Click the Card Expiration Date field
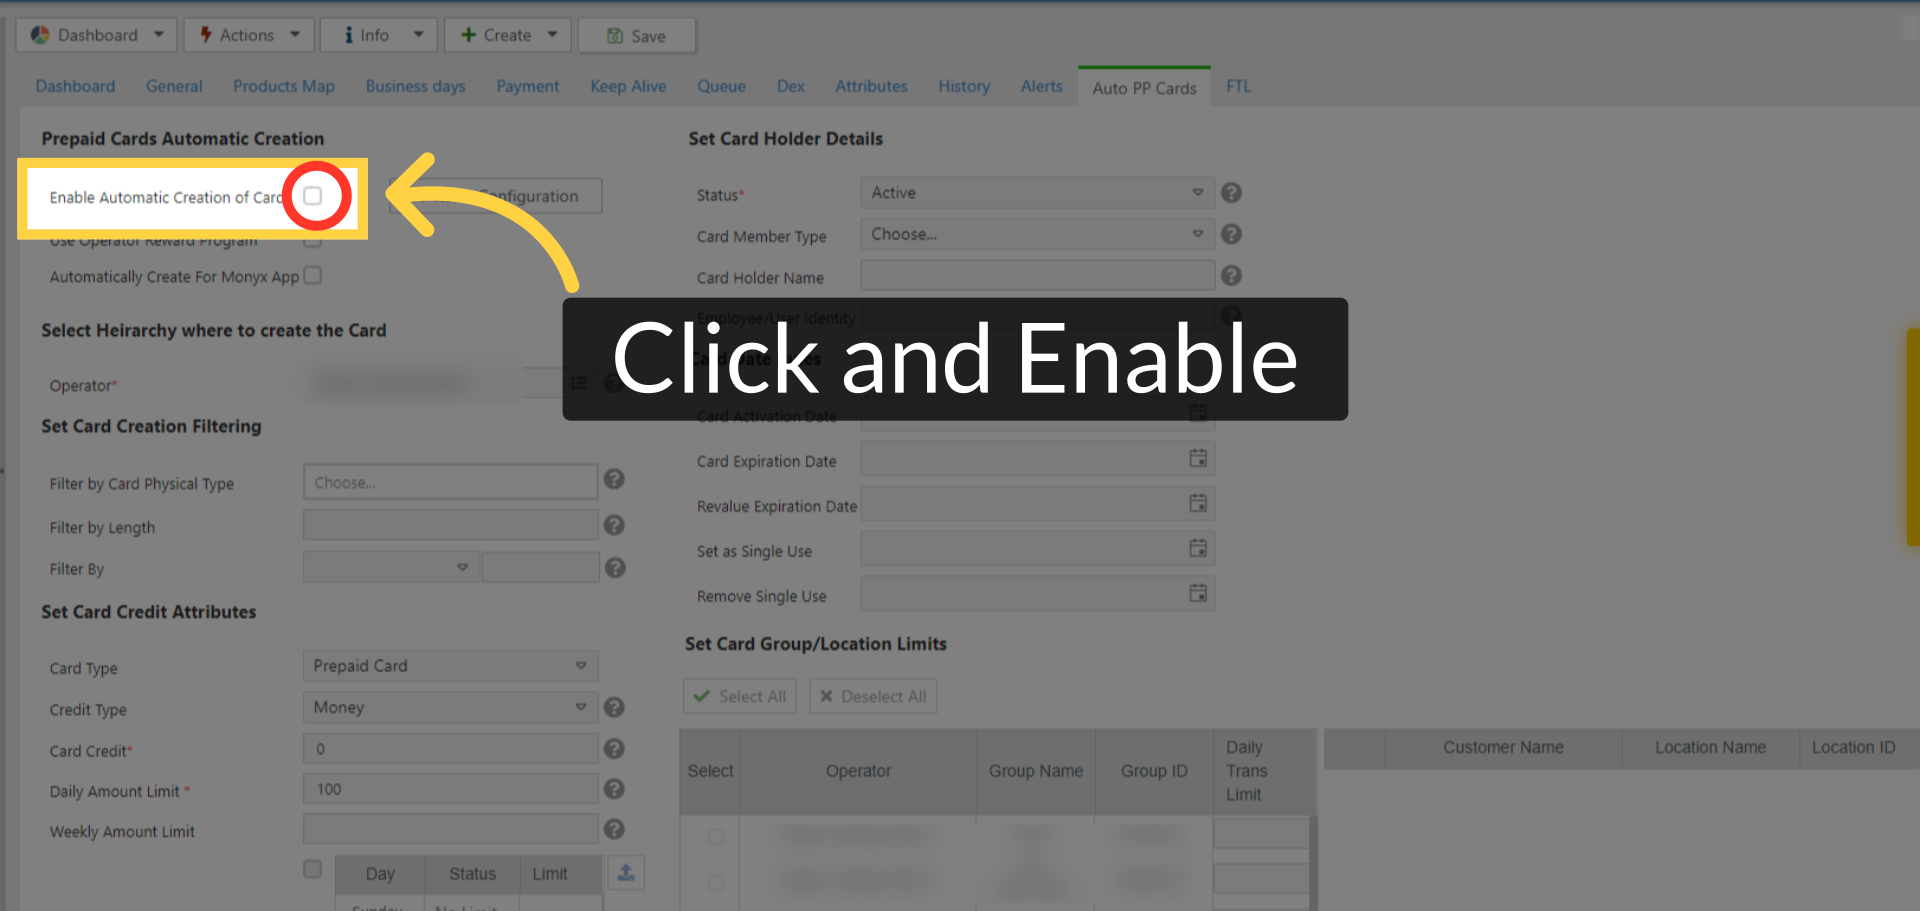This screenshot has width=1920, height=911. click(x=1037, y=459)
